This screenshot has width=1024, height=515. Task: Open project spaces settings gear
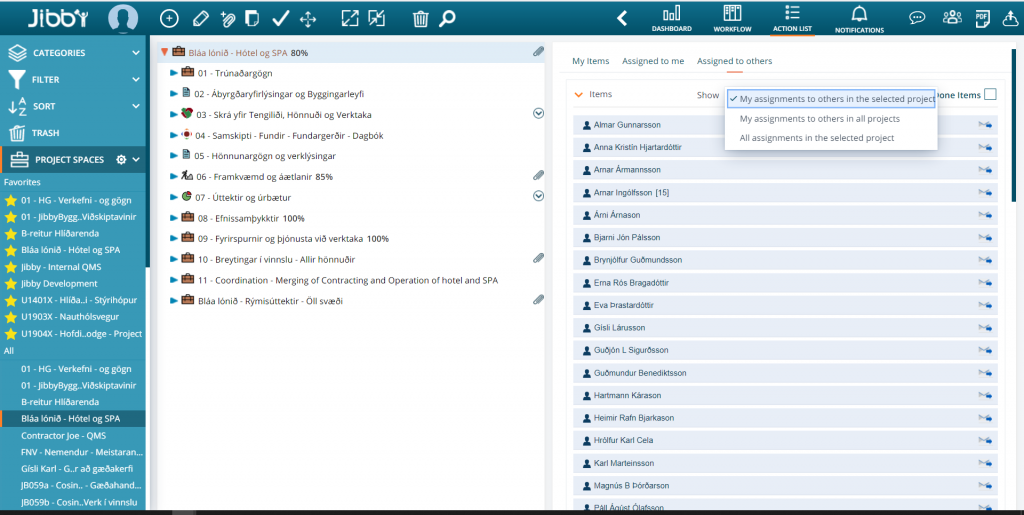coord(121,159)
